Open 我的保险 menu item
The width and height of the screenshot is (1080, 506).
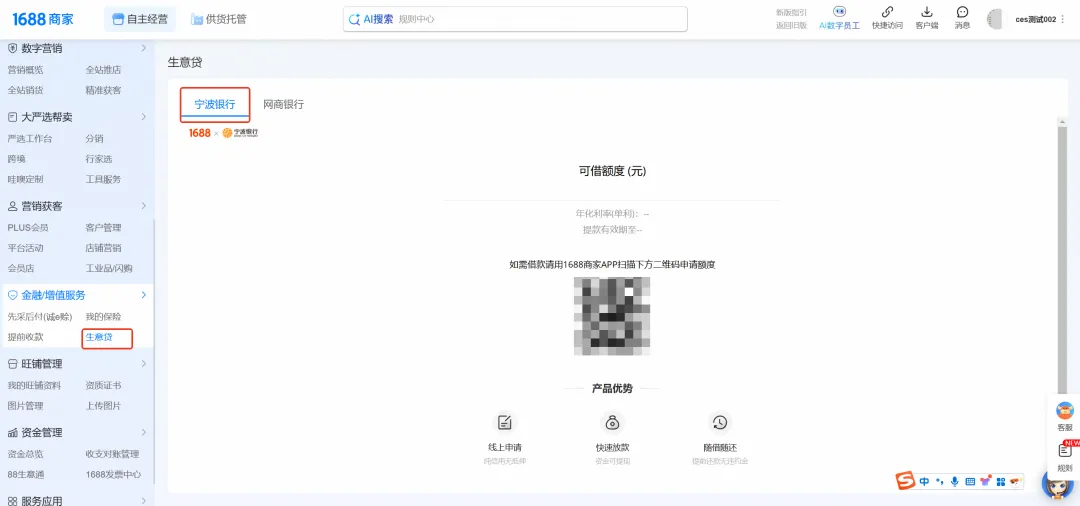103,317
